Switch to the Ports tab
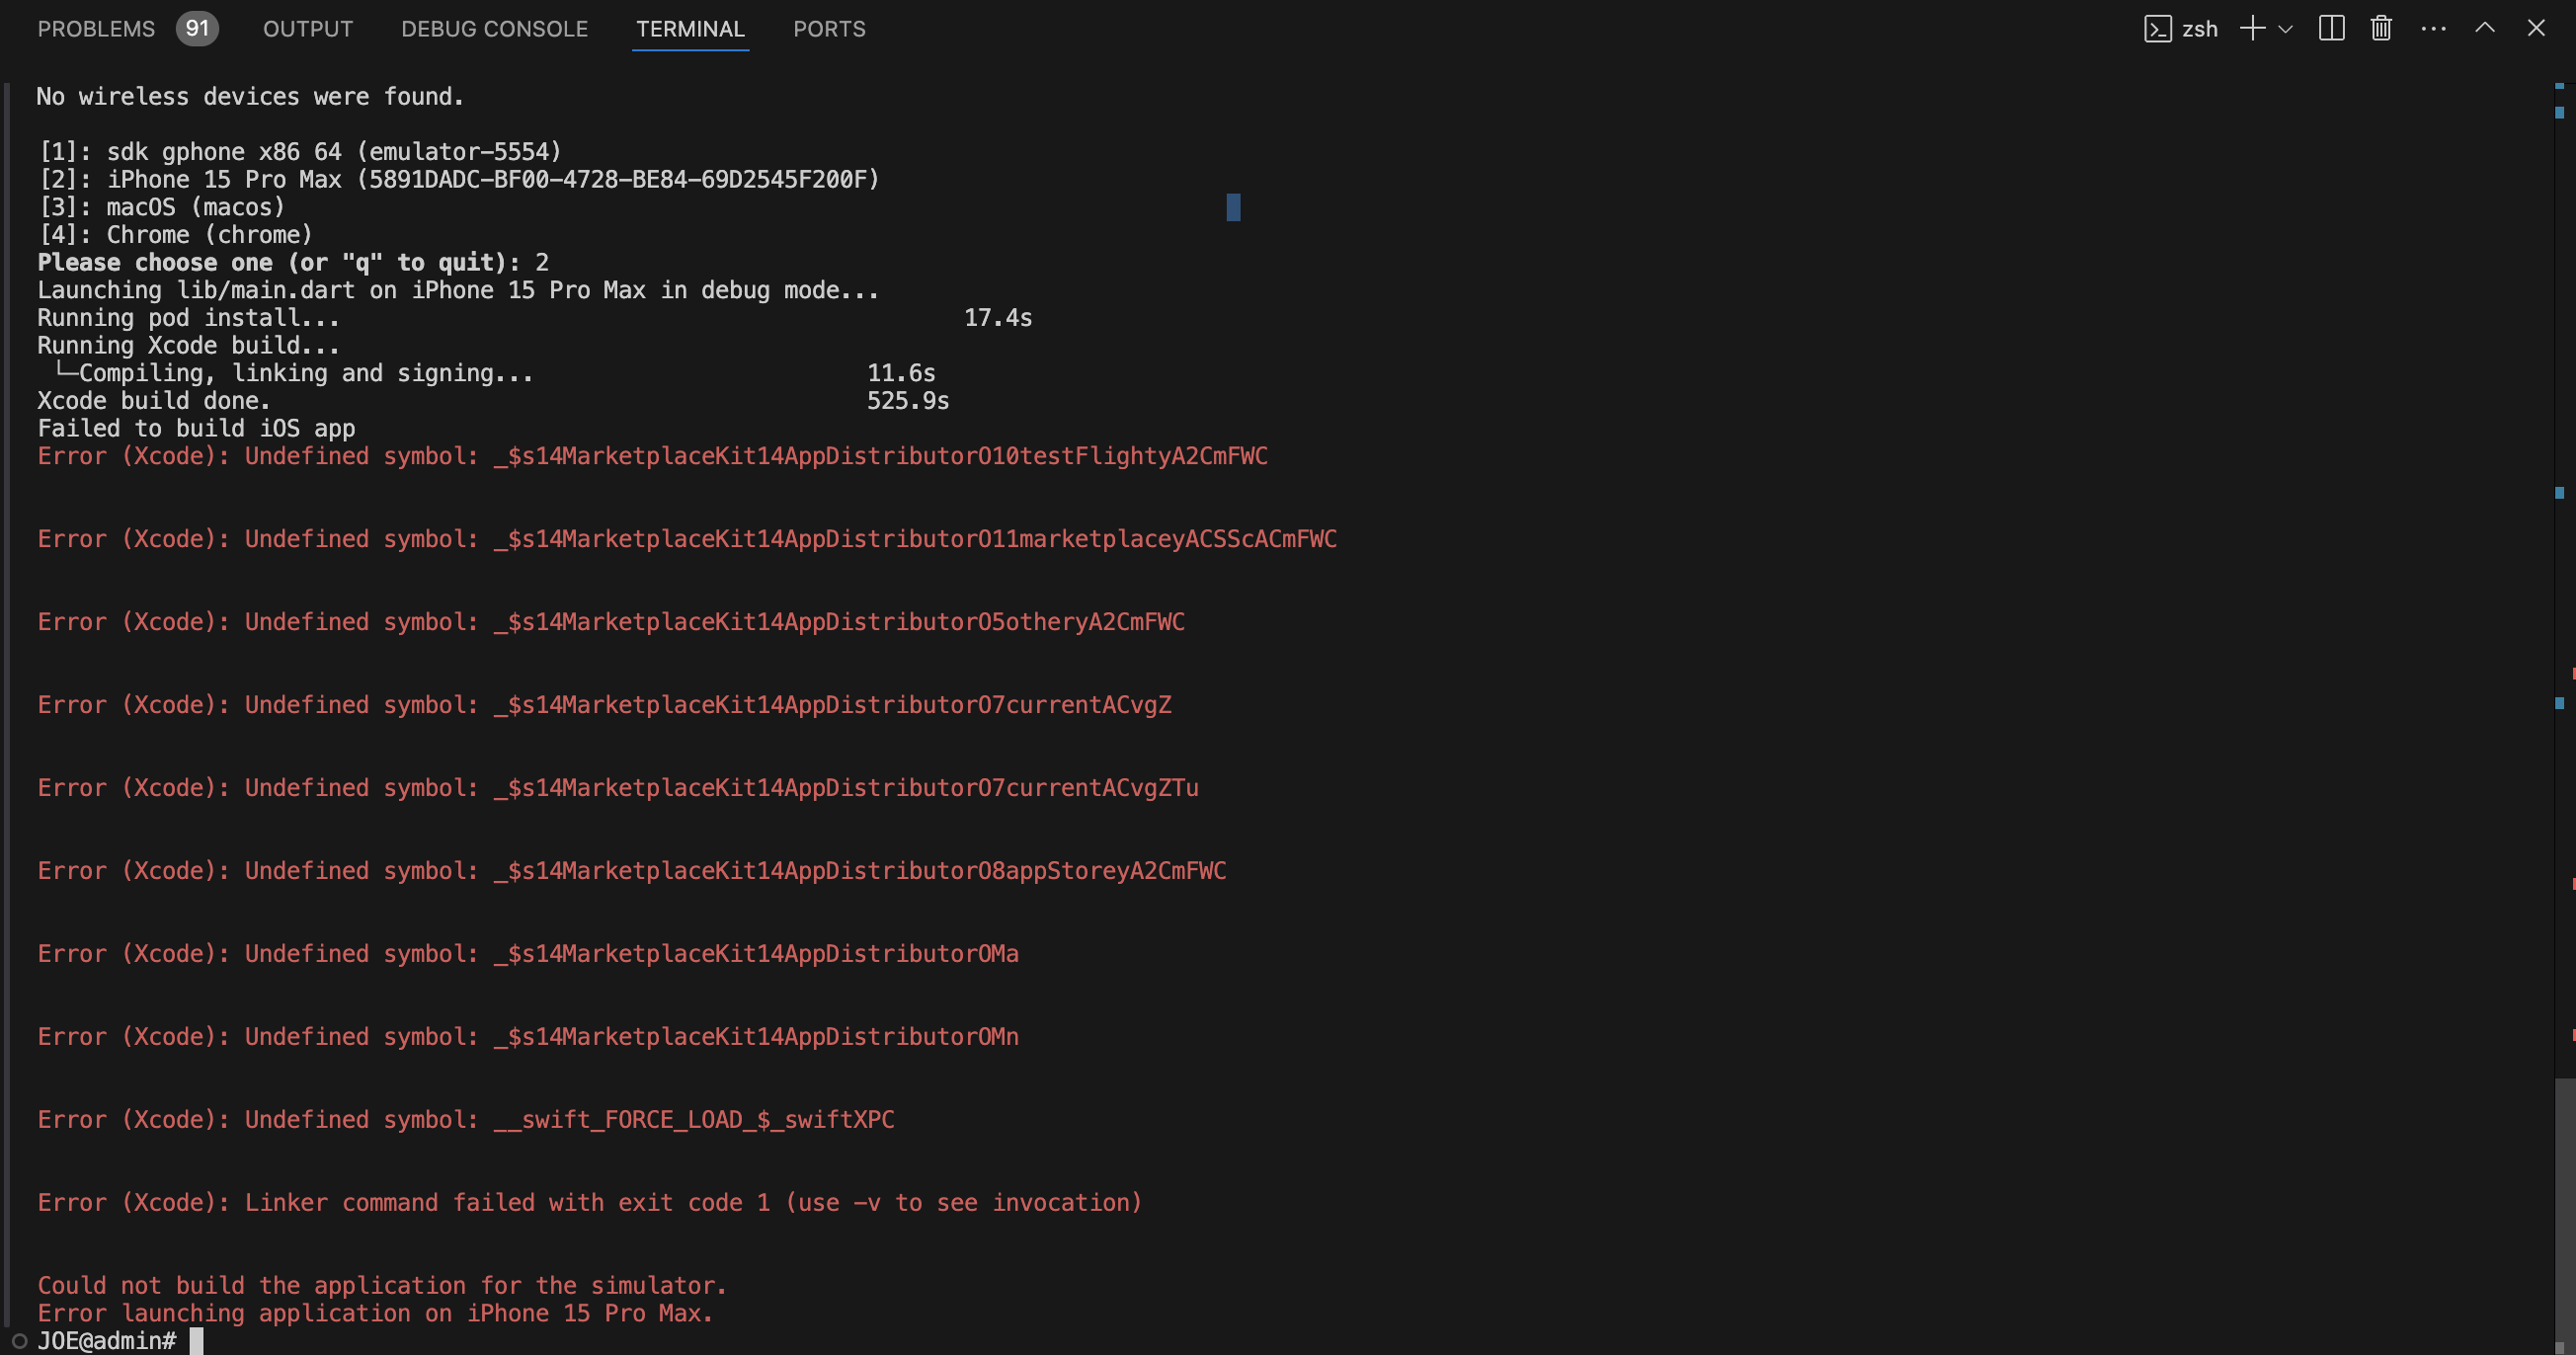The image size is (2576, 1355). point(829,29)
